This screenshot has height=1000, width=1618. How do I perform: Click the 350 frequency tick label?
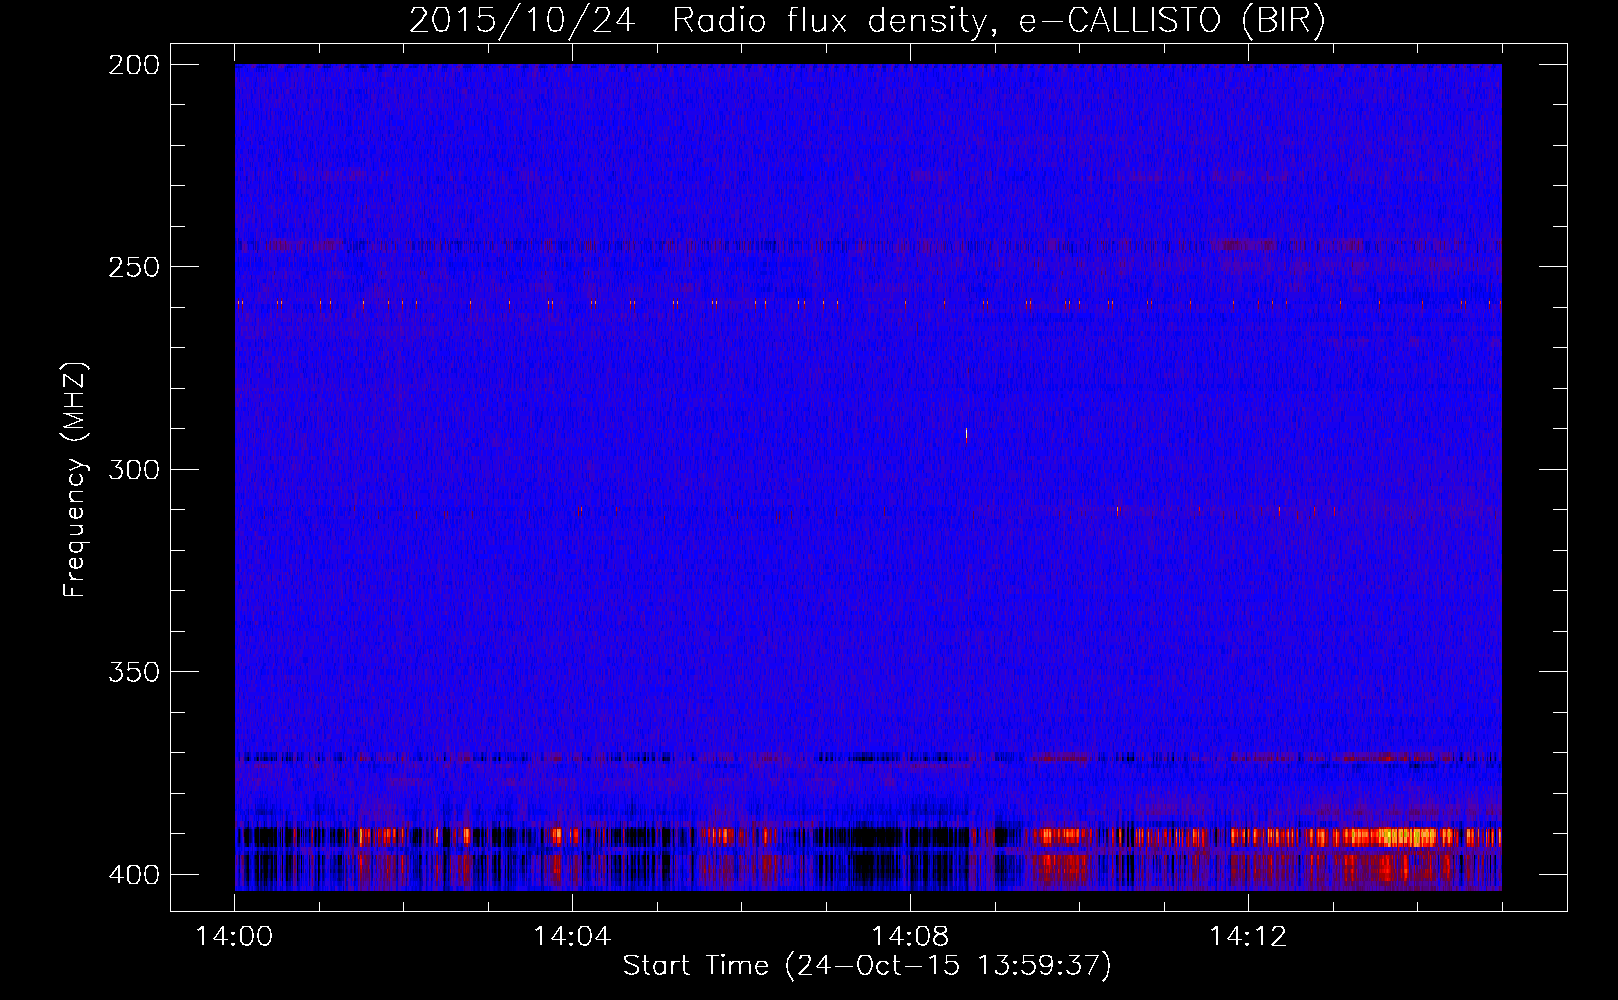(x=134, y=672)
